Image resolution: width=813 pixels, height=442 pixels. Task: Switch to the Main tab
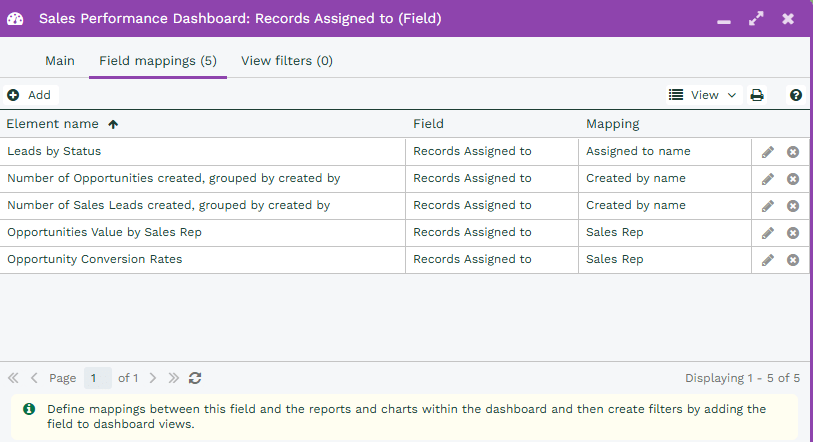60,61
